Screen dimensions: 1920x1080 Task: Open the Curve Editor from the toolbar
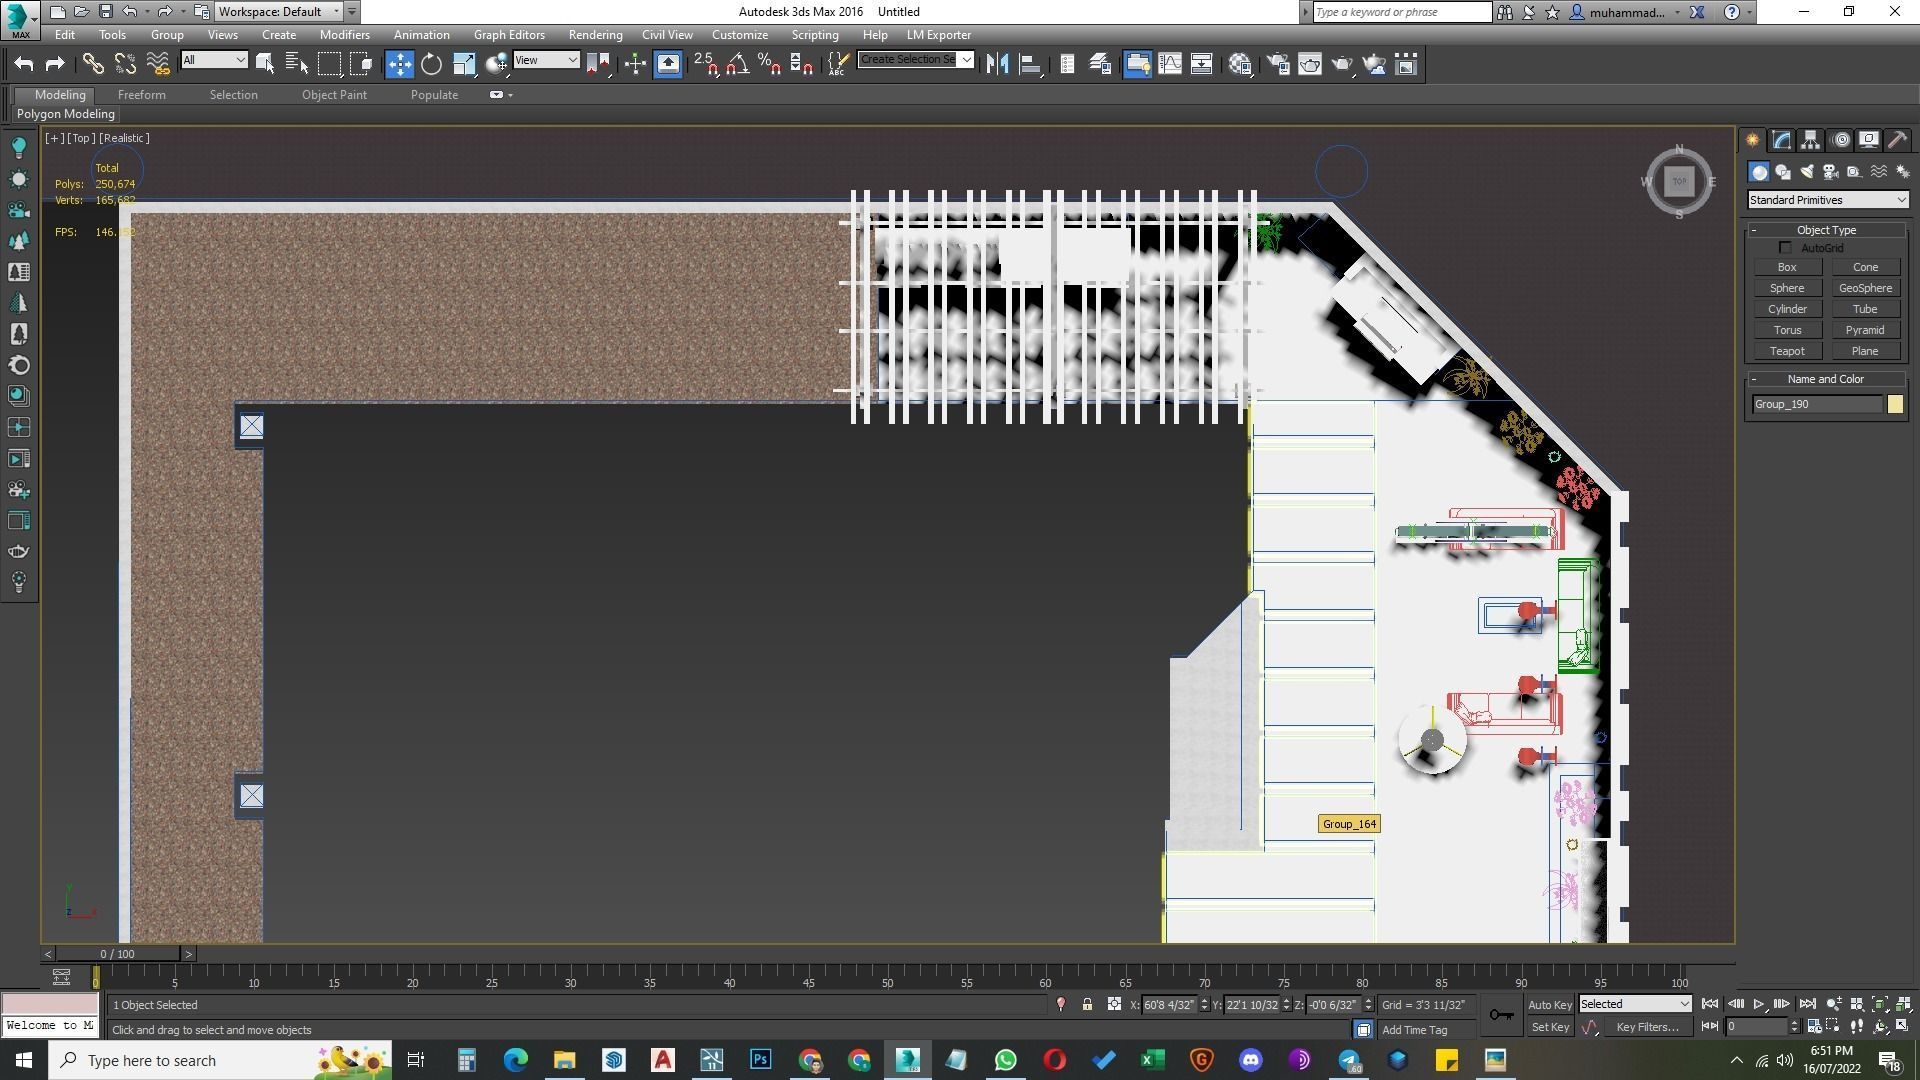(1169, 65)
